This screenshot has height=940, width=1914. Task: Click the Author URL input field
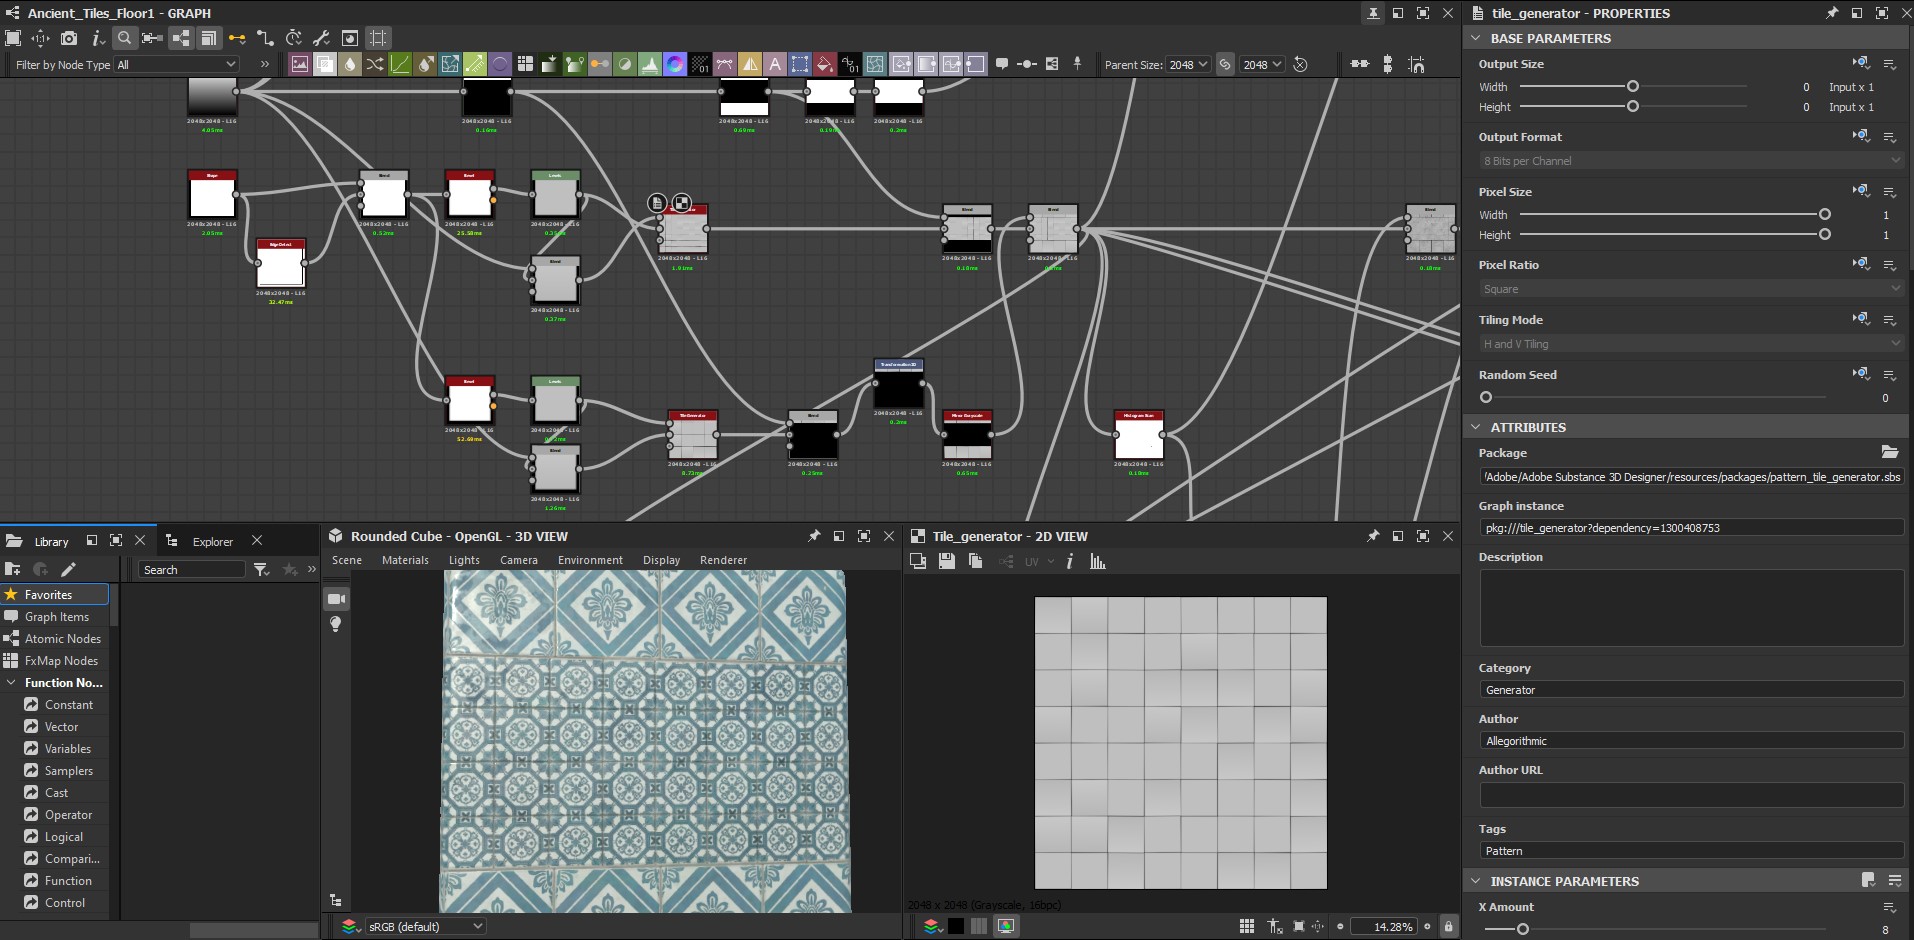pyautogui.click(x=1689, y=795)
